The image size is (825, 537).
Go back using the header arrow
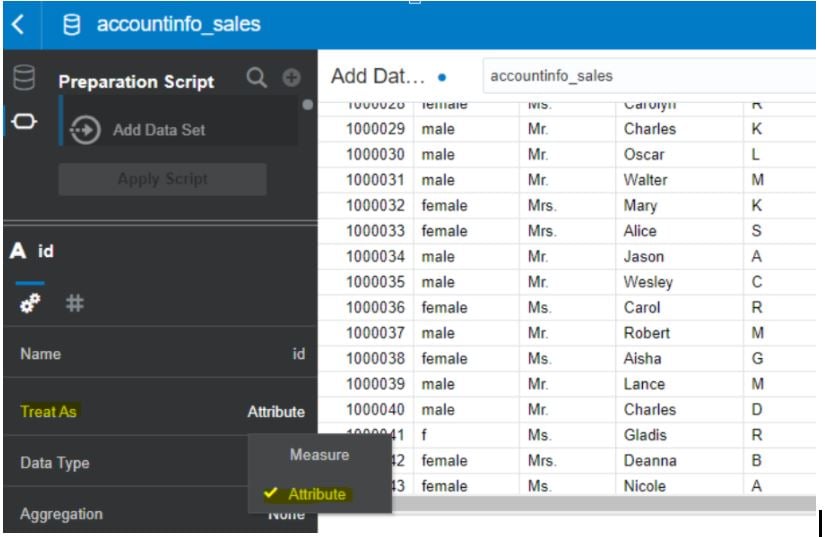[18, 24]
